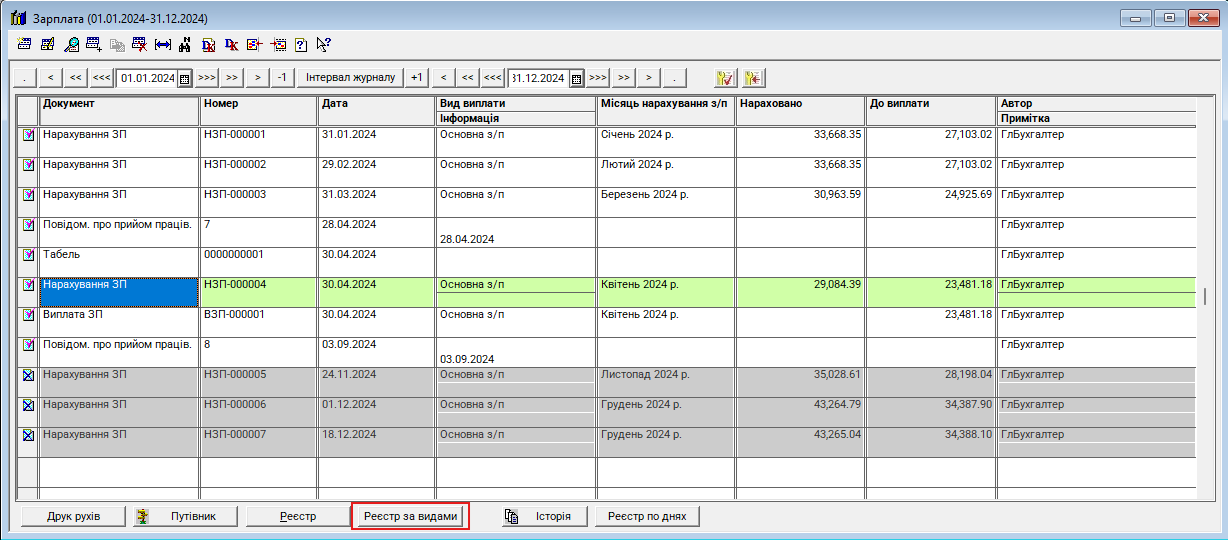Viewport: 1228px width, 540px height.
Task: Click the Нараховано column header
Action: click(x=799, y=104)
